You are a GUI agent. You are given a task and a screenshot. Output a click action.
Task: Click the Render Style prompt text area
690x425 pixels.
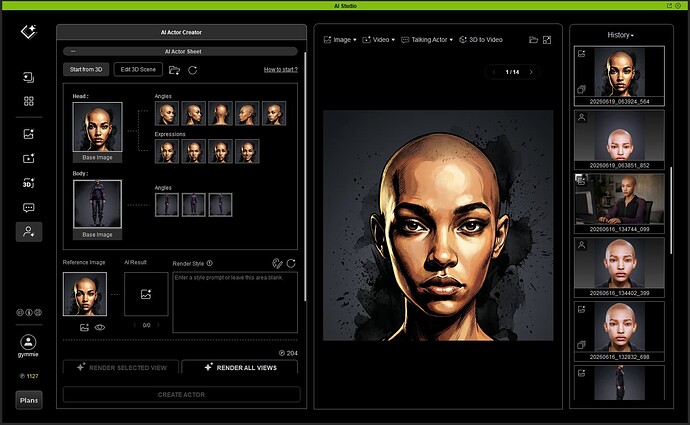pyautogui.click(x=235, y=302)
